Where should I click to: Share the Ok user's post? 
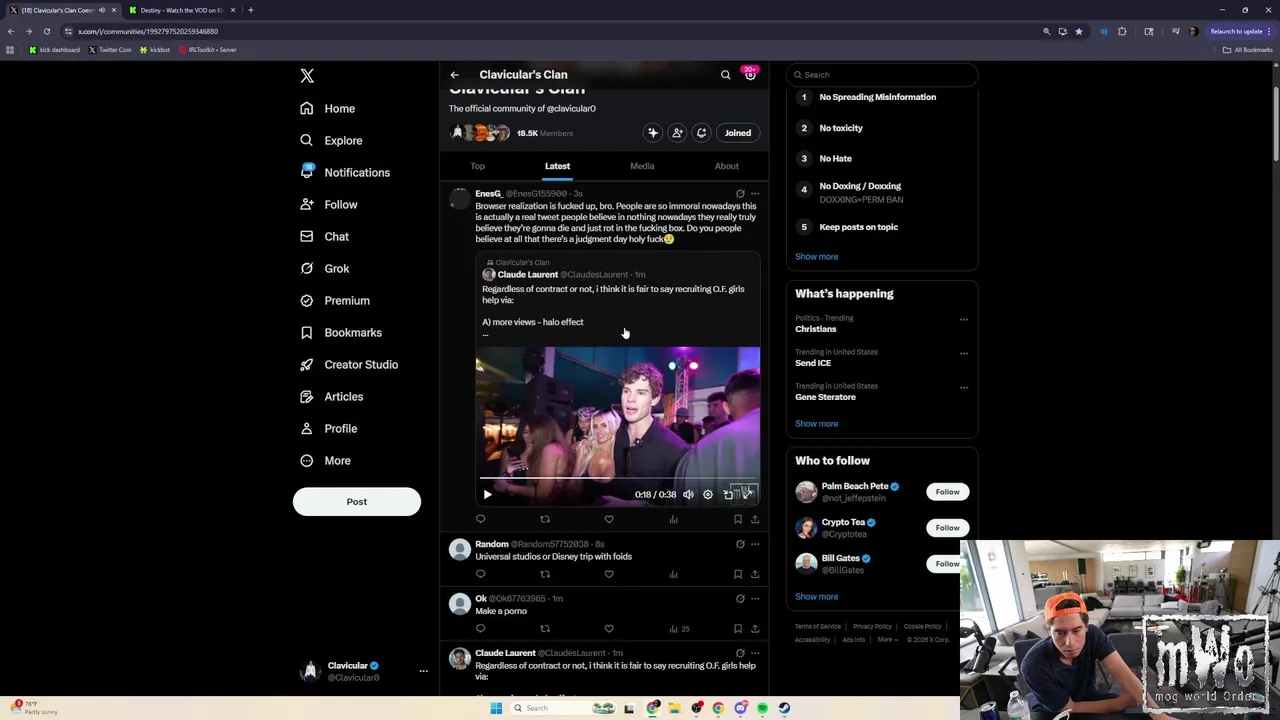click(755, 629)
